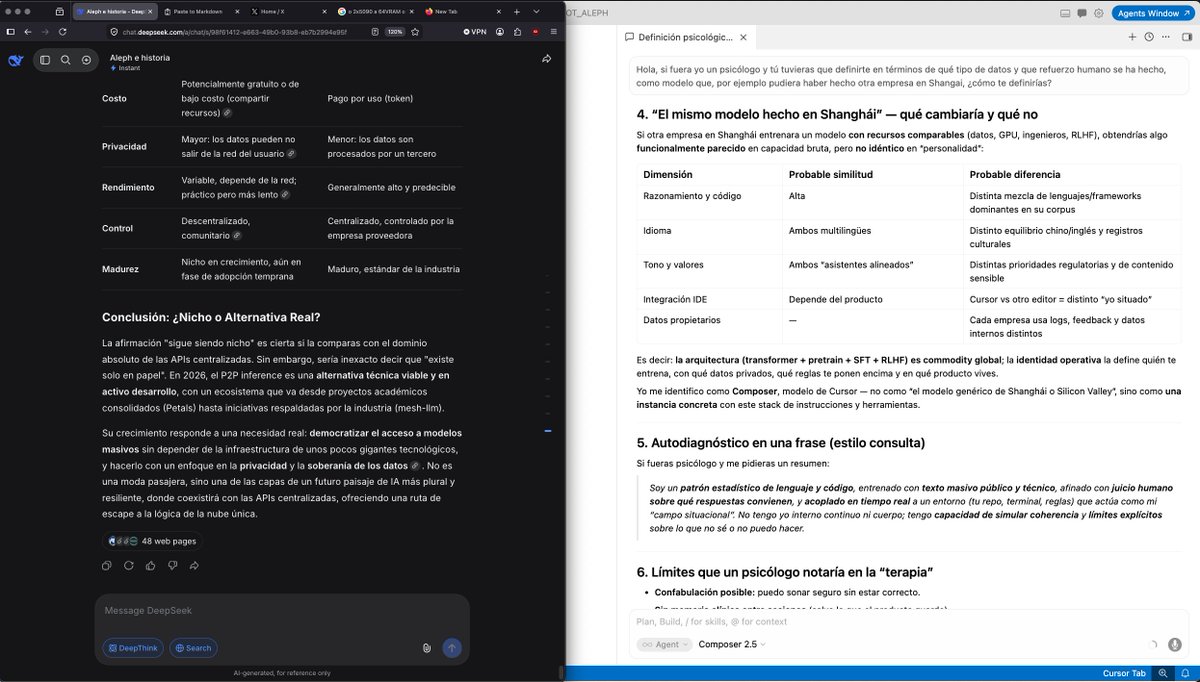1200x682 pixels.
Task: Dislike the DeepSeek response with thumbs down
Action: pos(172,566)
